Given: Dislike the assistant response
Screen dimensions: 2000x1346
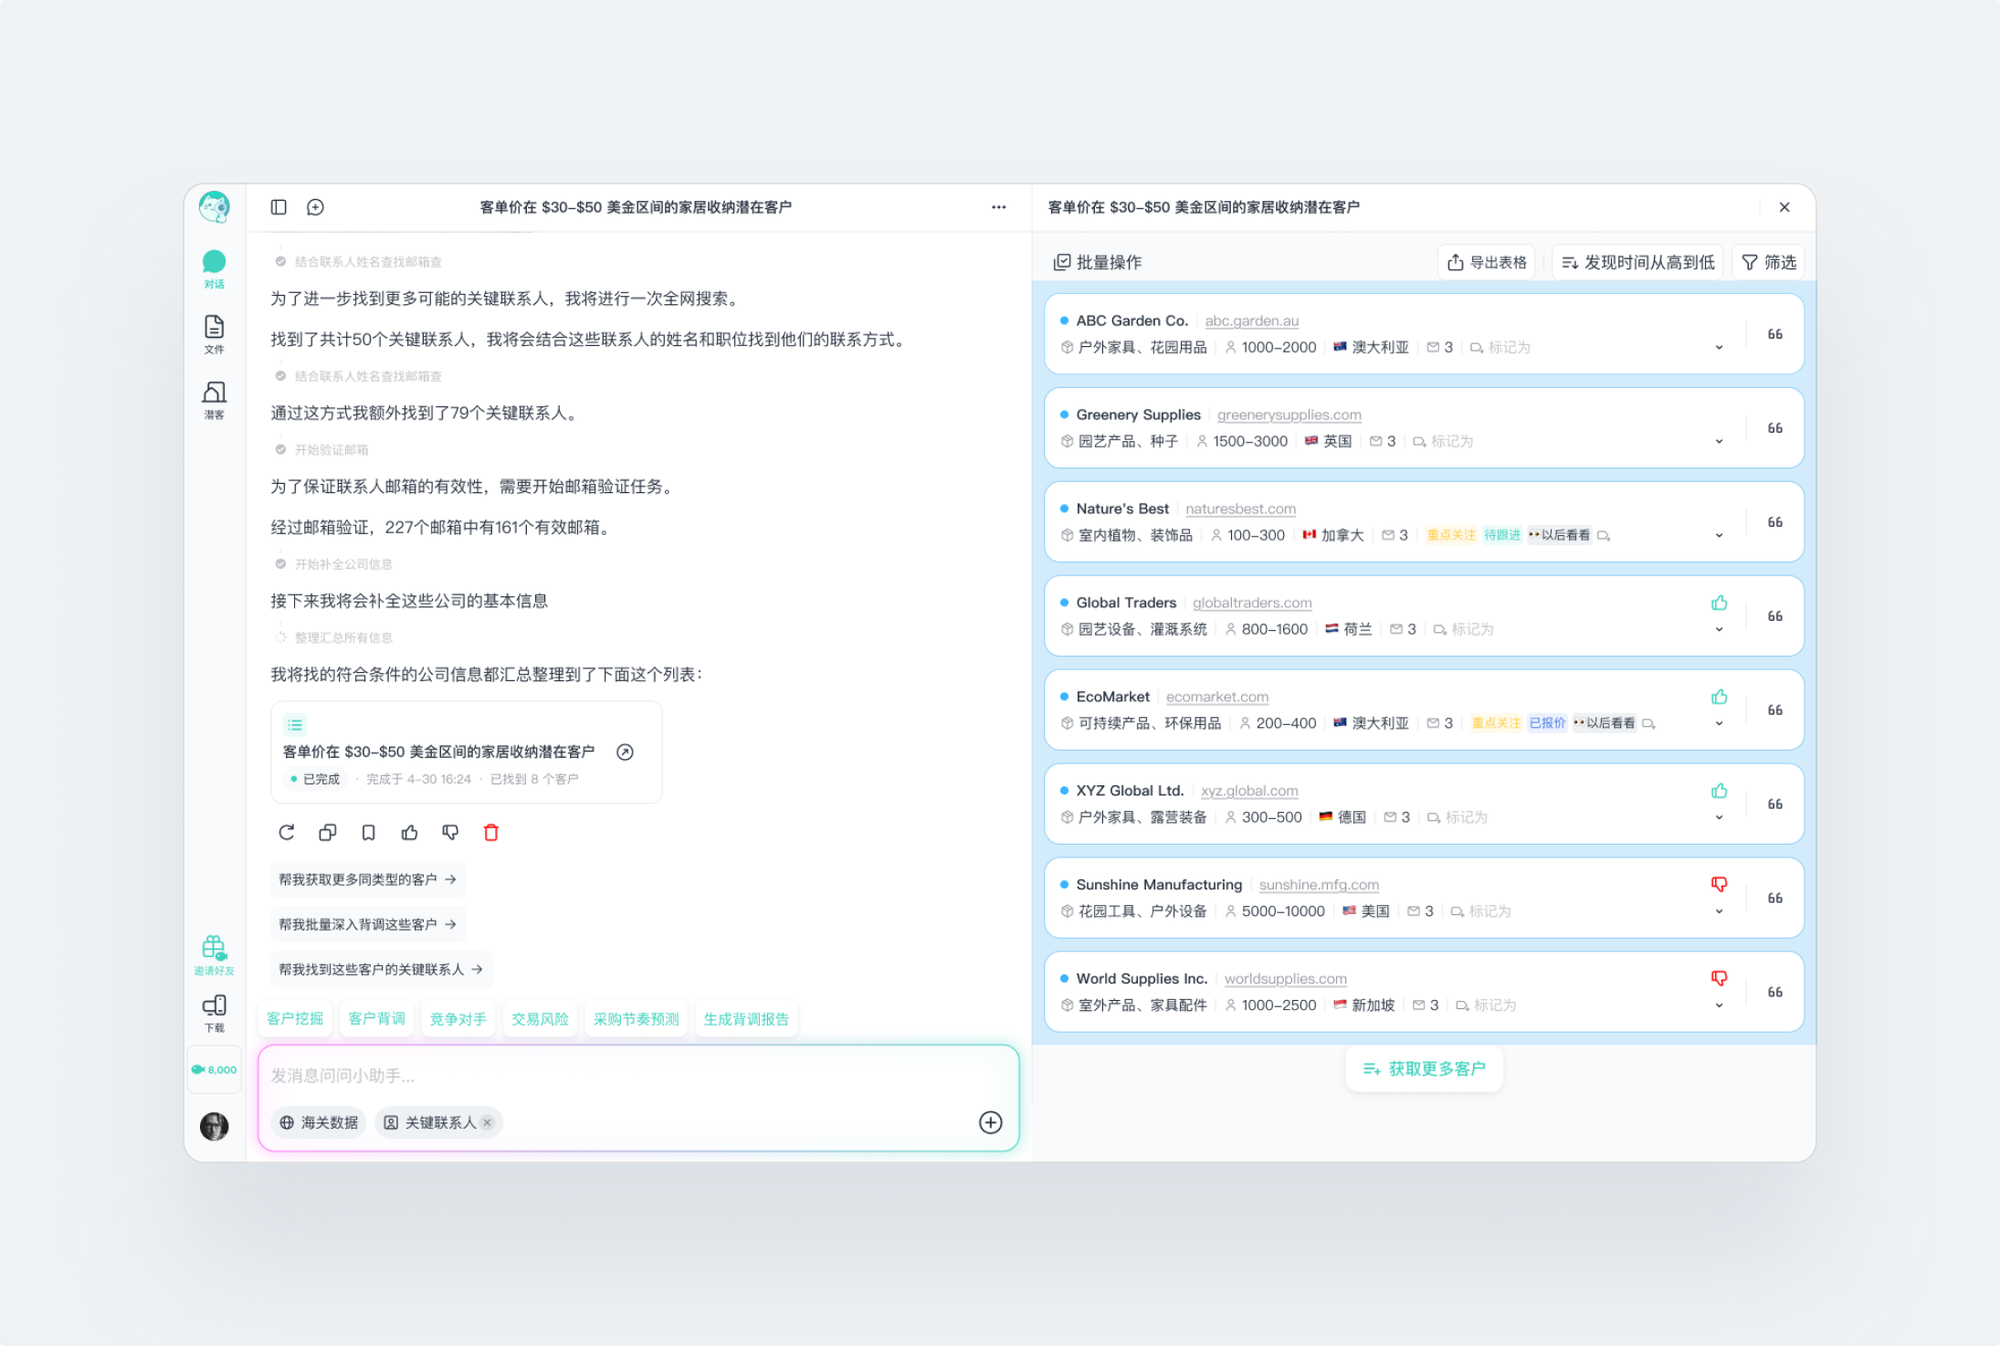Looking at the screenshot, I should tap(450, 832).
